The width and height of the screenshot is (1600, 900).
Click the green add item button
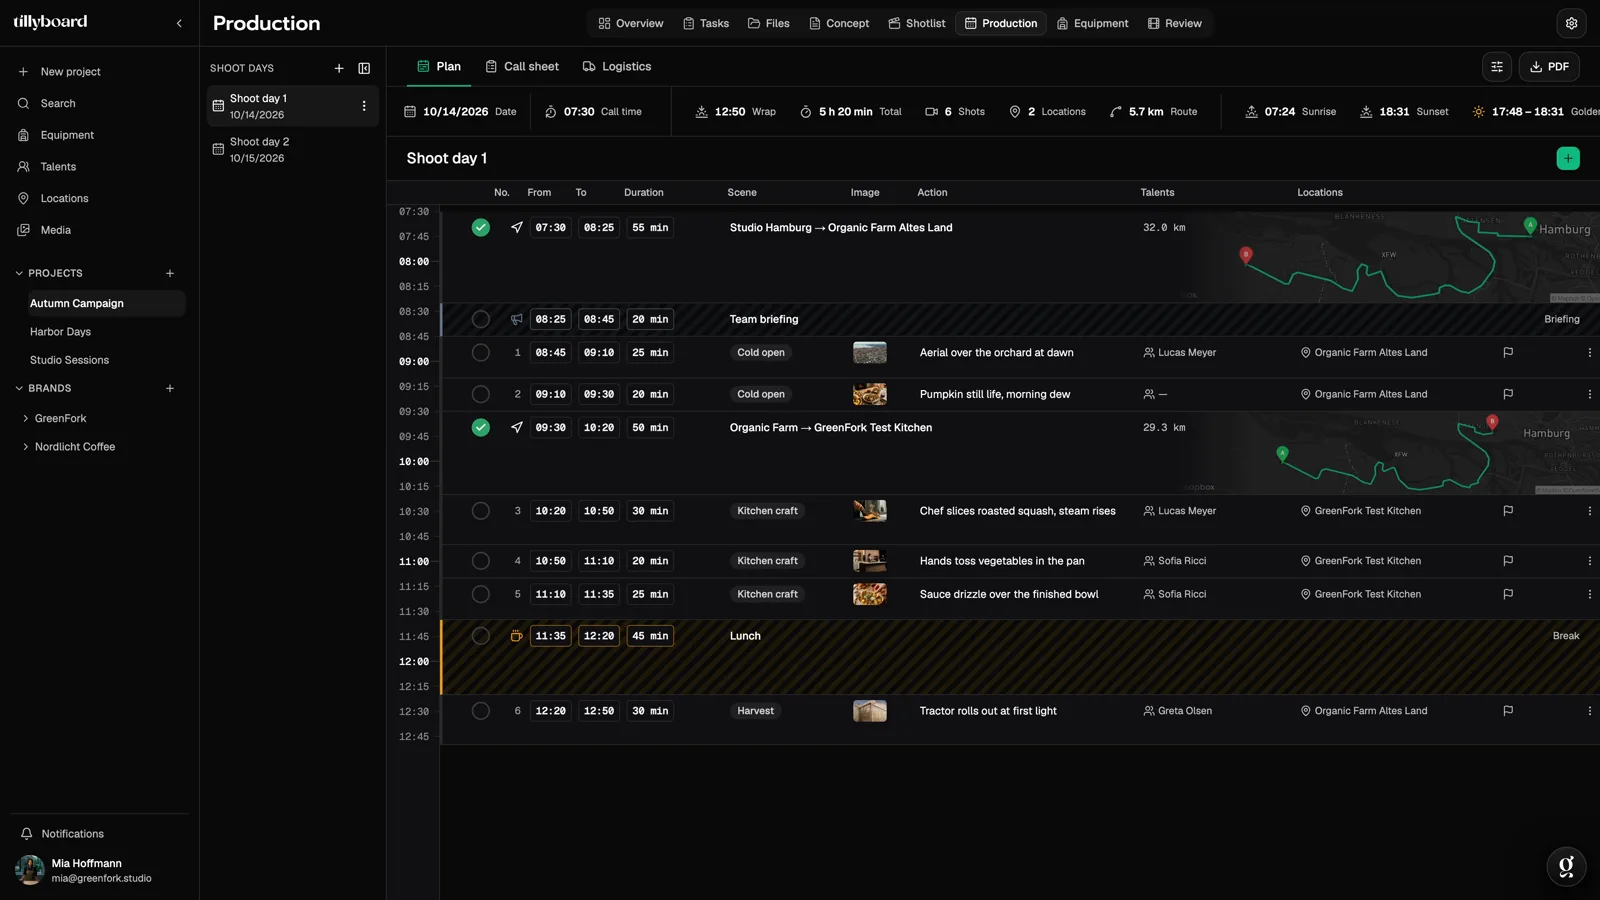[x=1568, y=158]
